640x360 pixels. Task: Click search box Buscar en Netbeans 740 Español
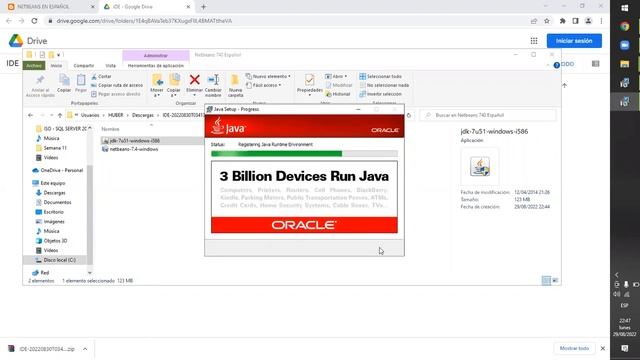click(488, 116)
